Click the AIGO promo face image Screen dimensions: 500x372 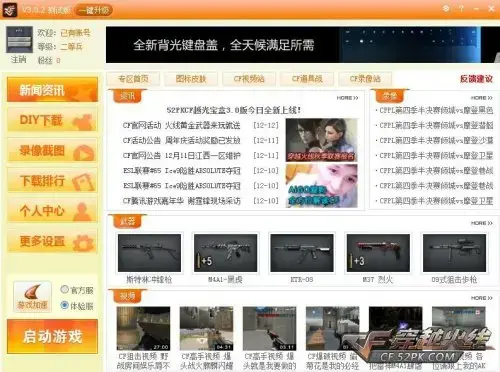322,186
